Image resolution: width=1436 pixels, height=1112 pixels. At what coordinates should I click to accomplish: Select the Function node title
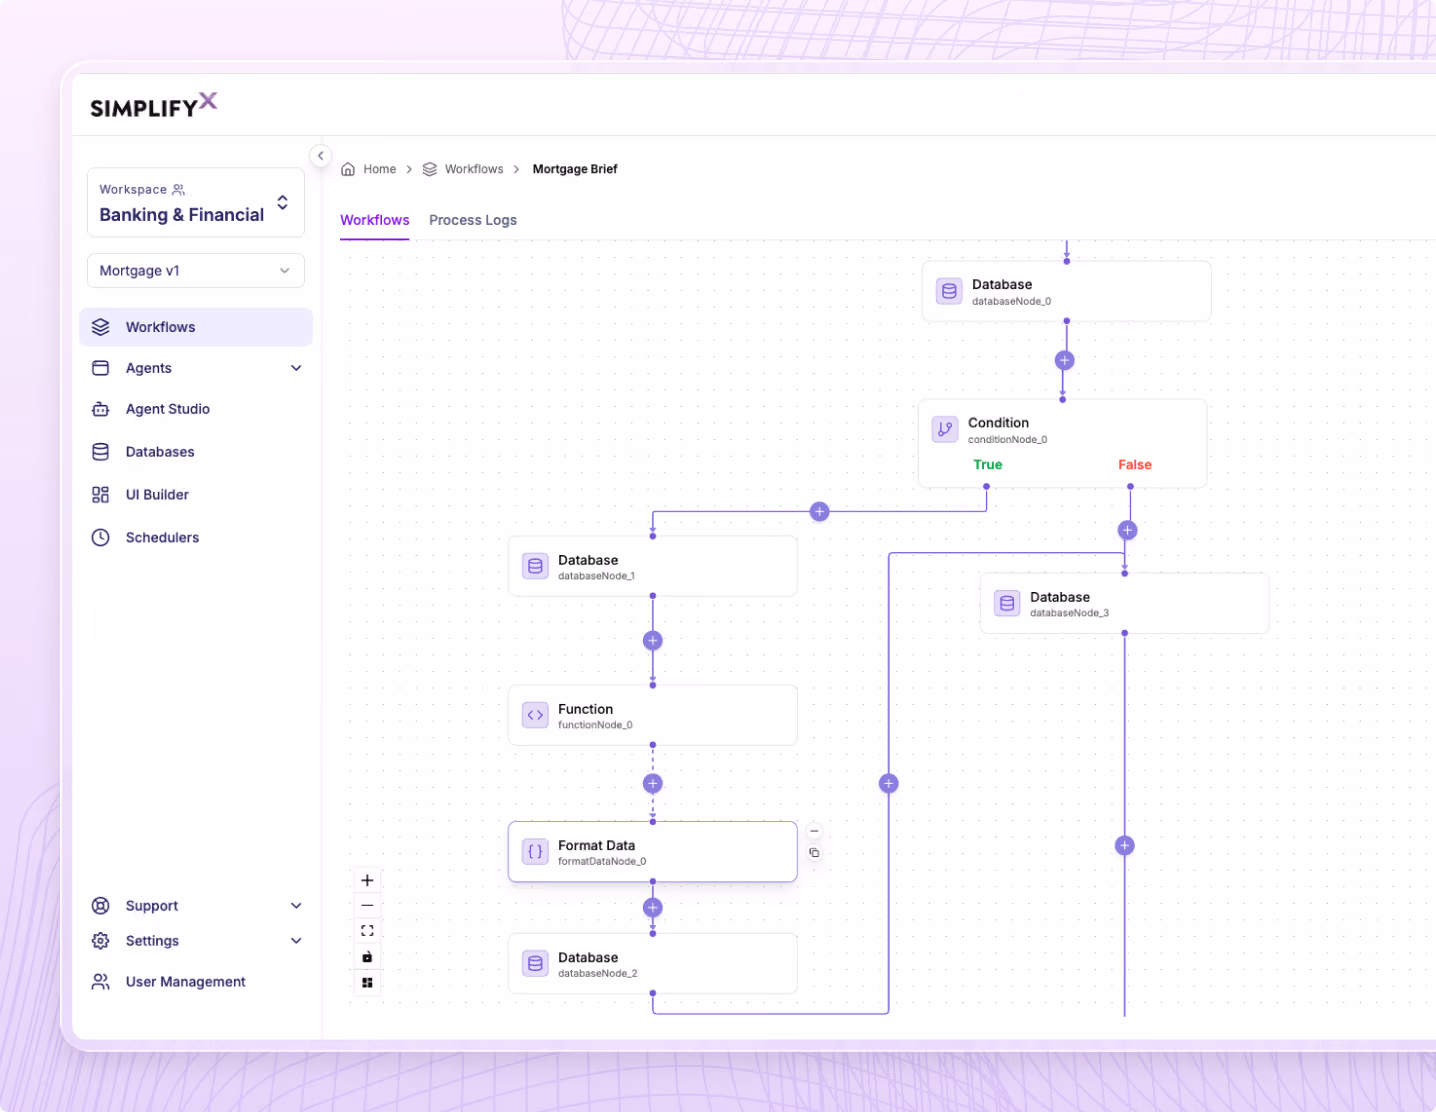[x=586, y=709]
